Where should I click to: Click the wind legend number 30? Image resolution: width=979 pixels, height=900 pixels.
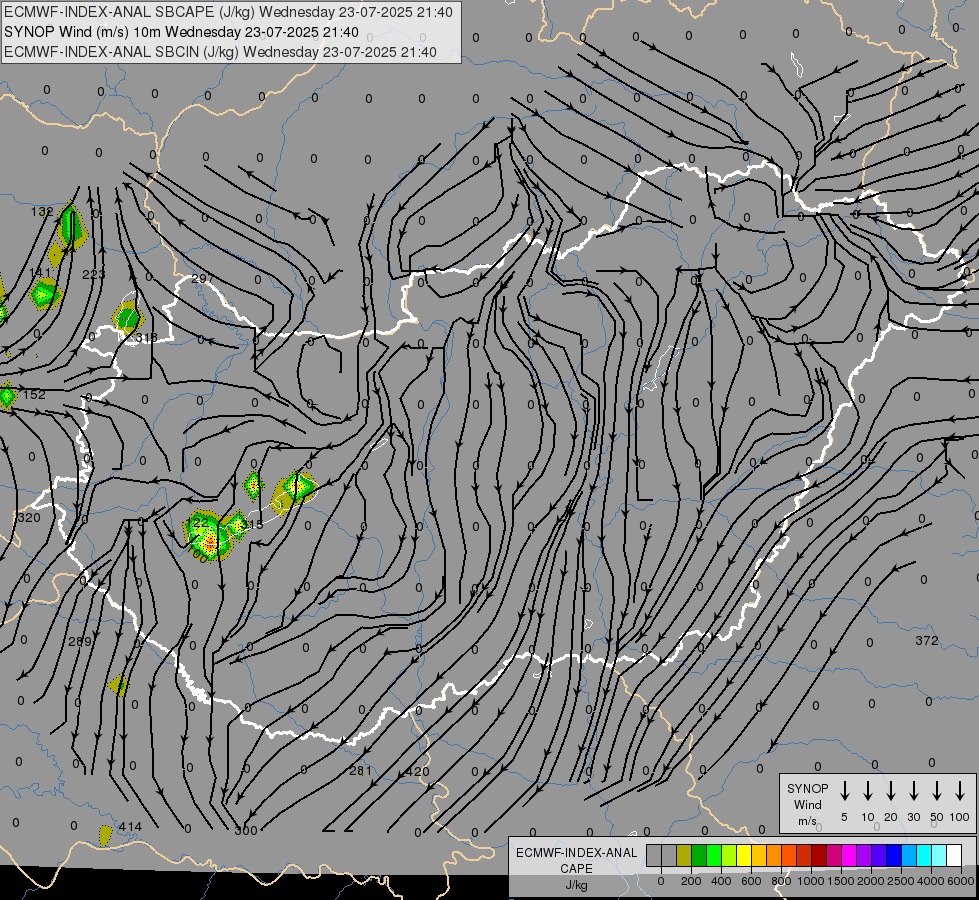coord(913,817)
